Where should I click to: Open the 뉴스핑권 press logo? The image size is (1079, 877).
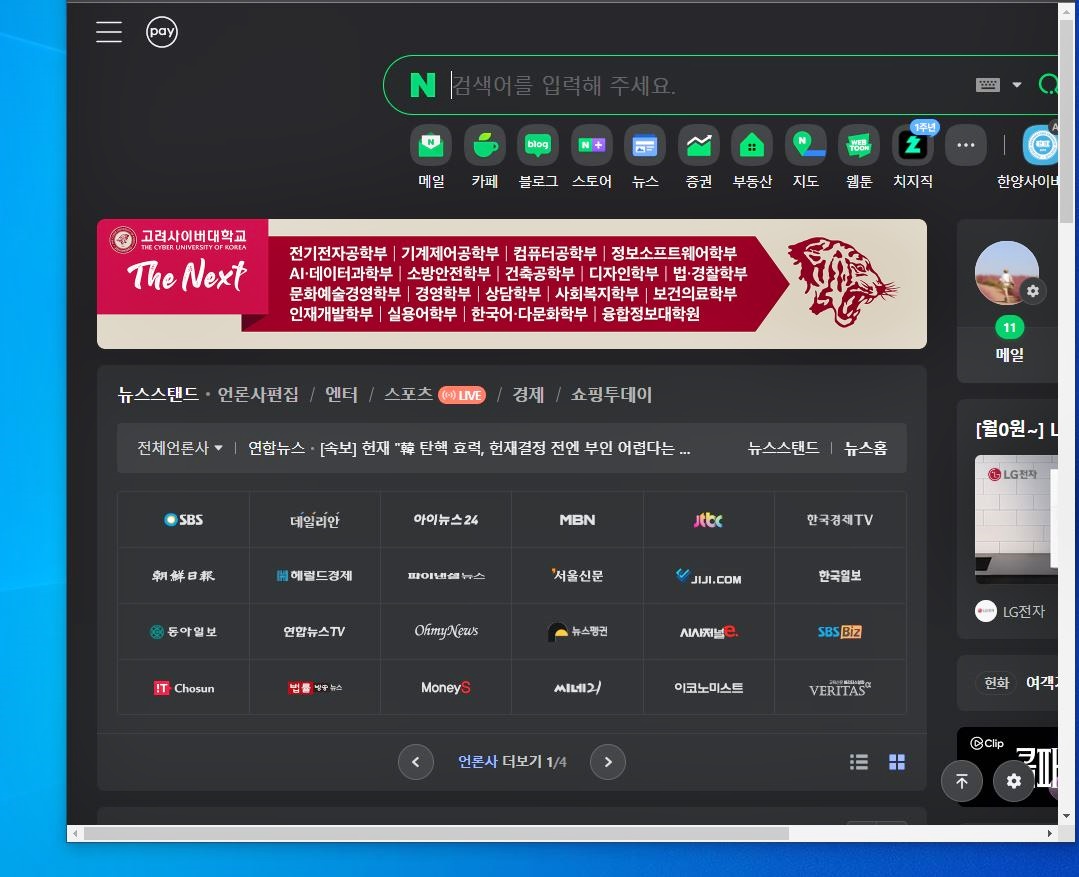click(577, 631)
